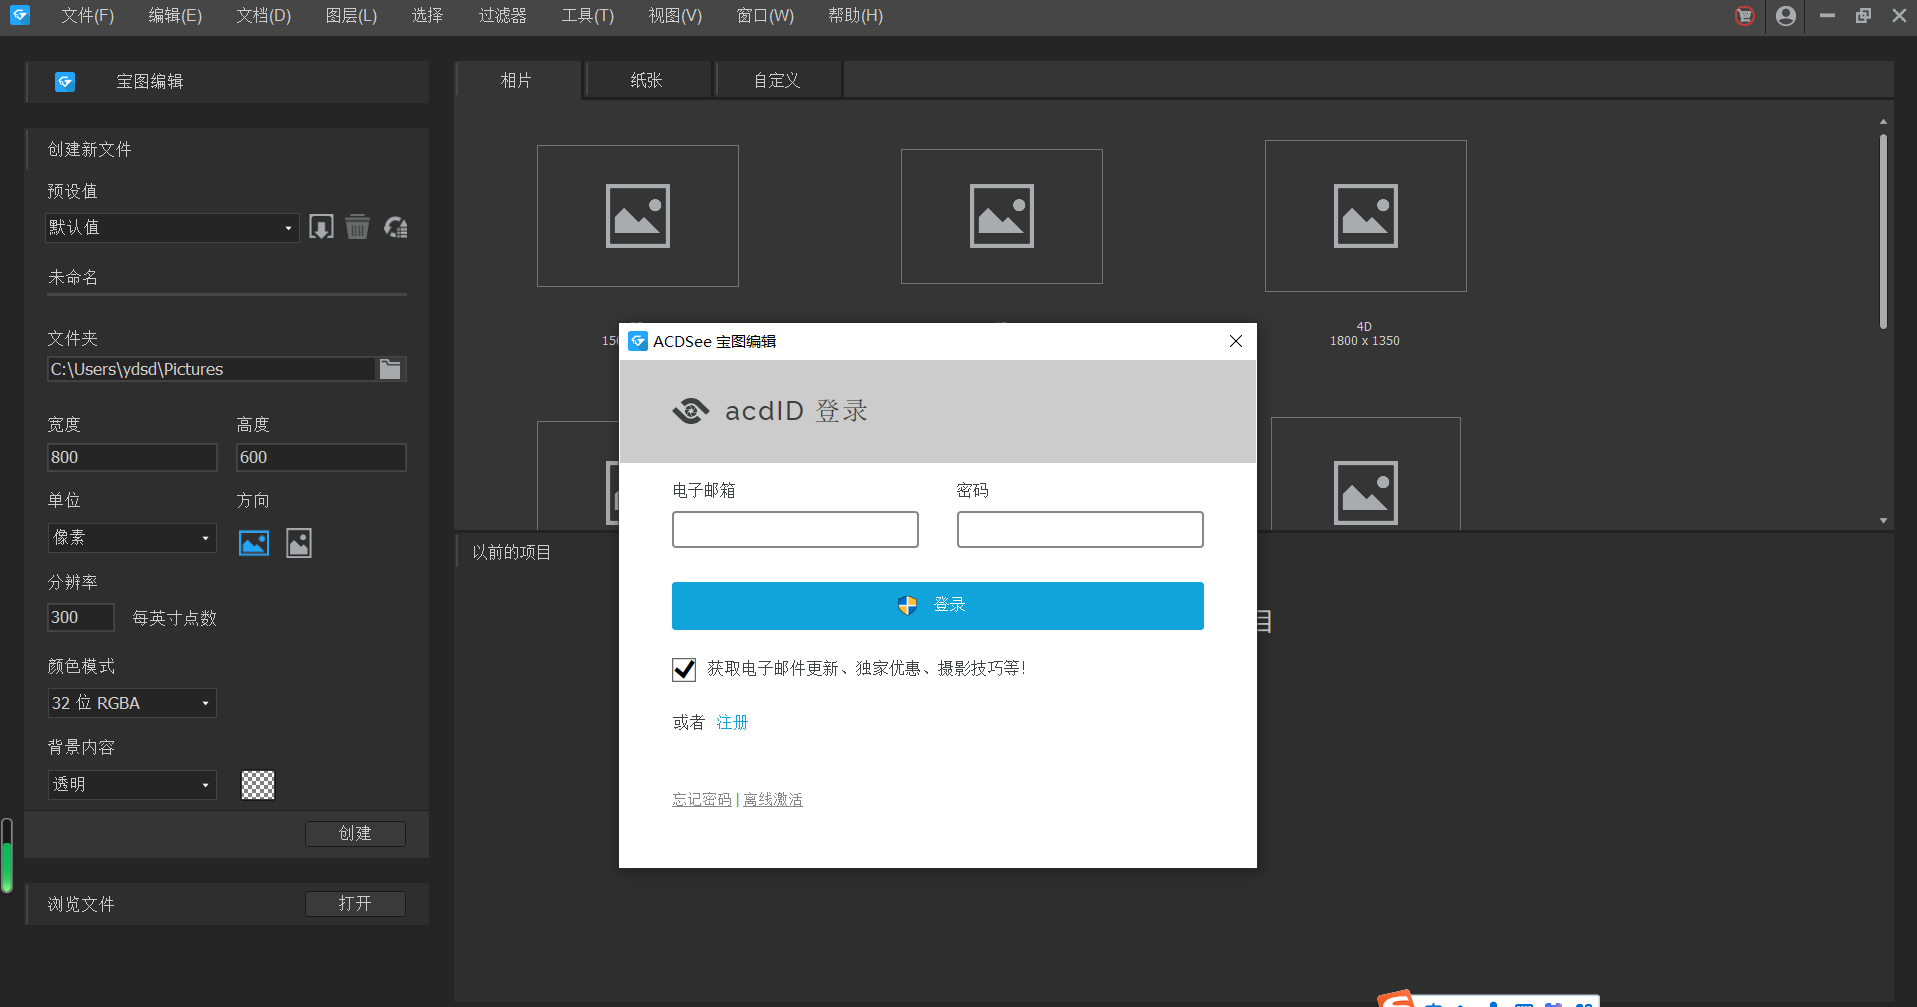Open the 文件(F) menu

(x=87, y=16)
